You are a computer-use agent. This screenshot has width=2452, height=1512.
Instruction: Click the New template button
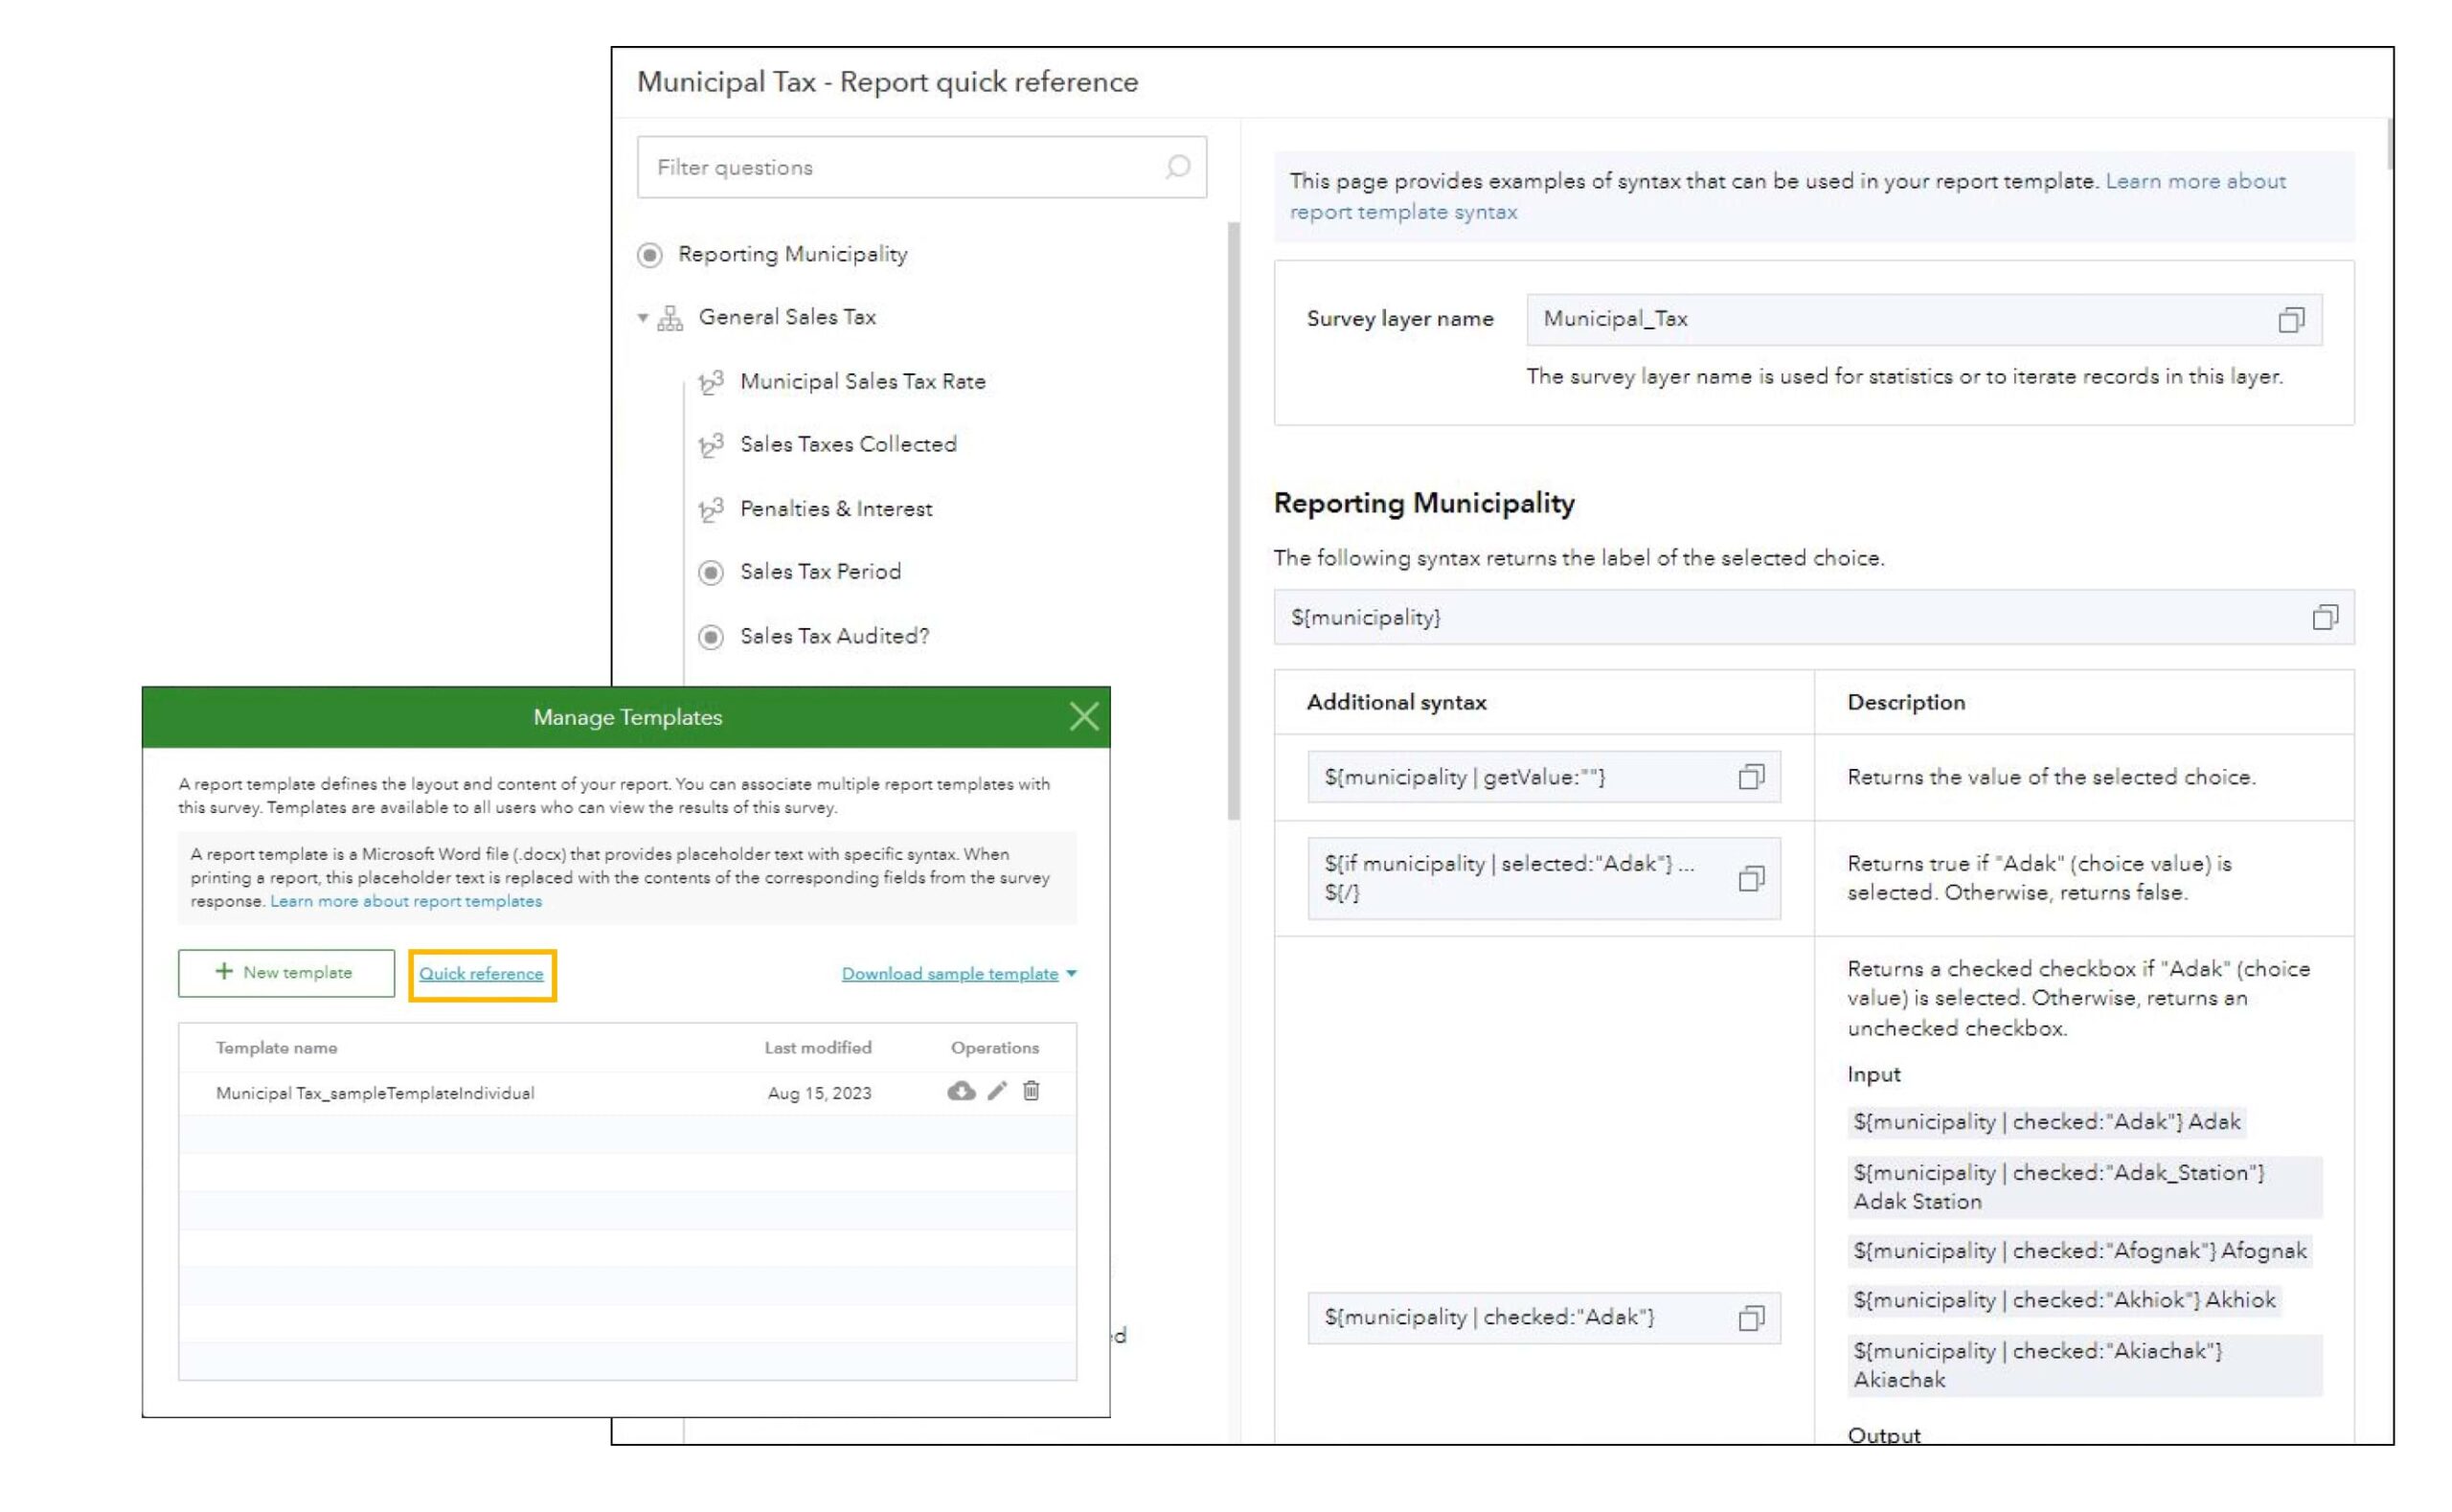point(286,973)
